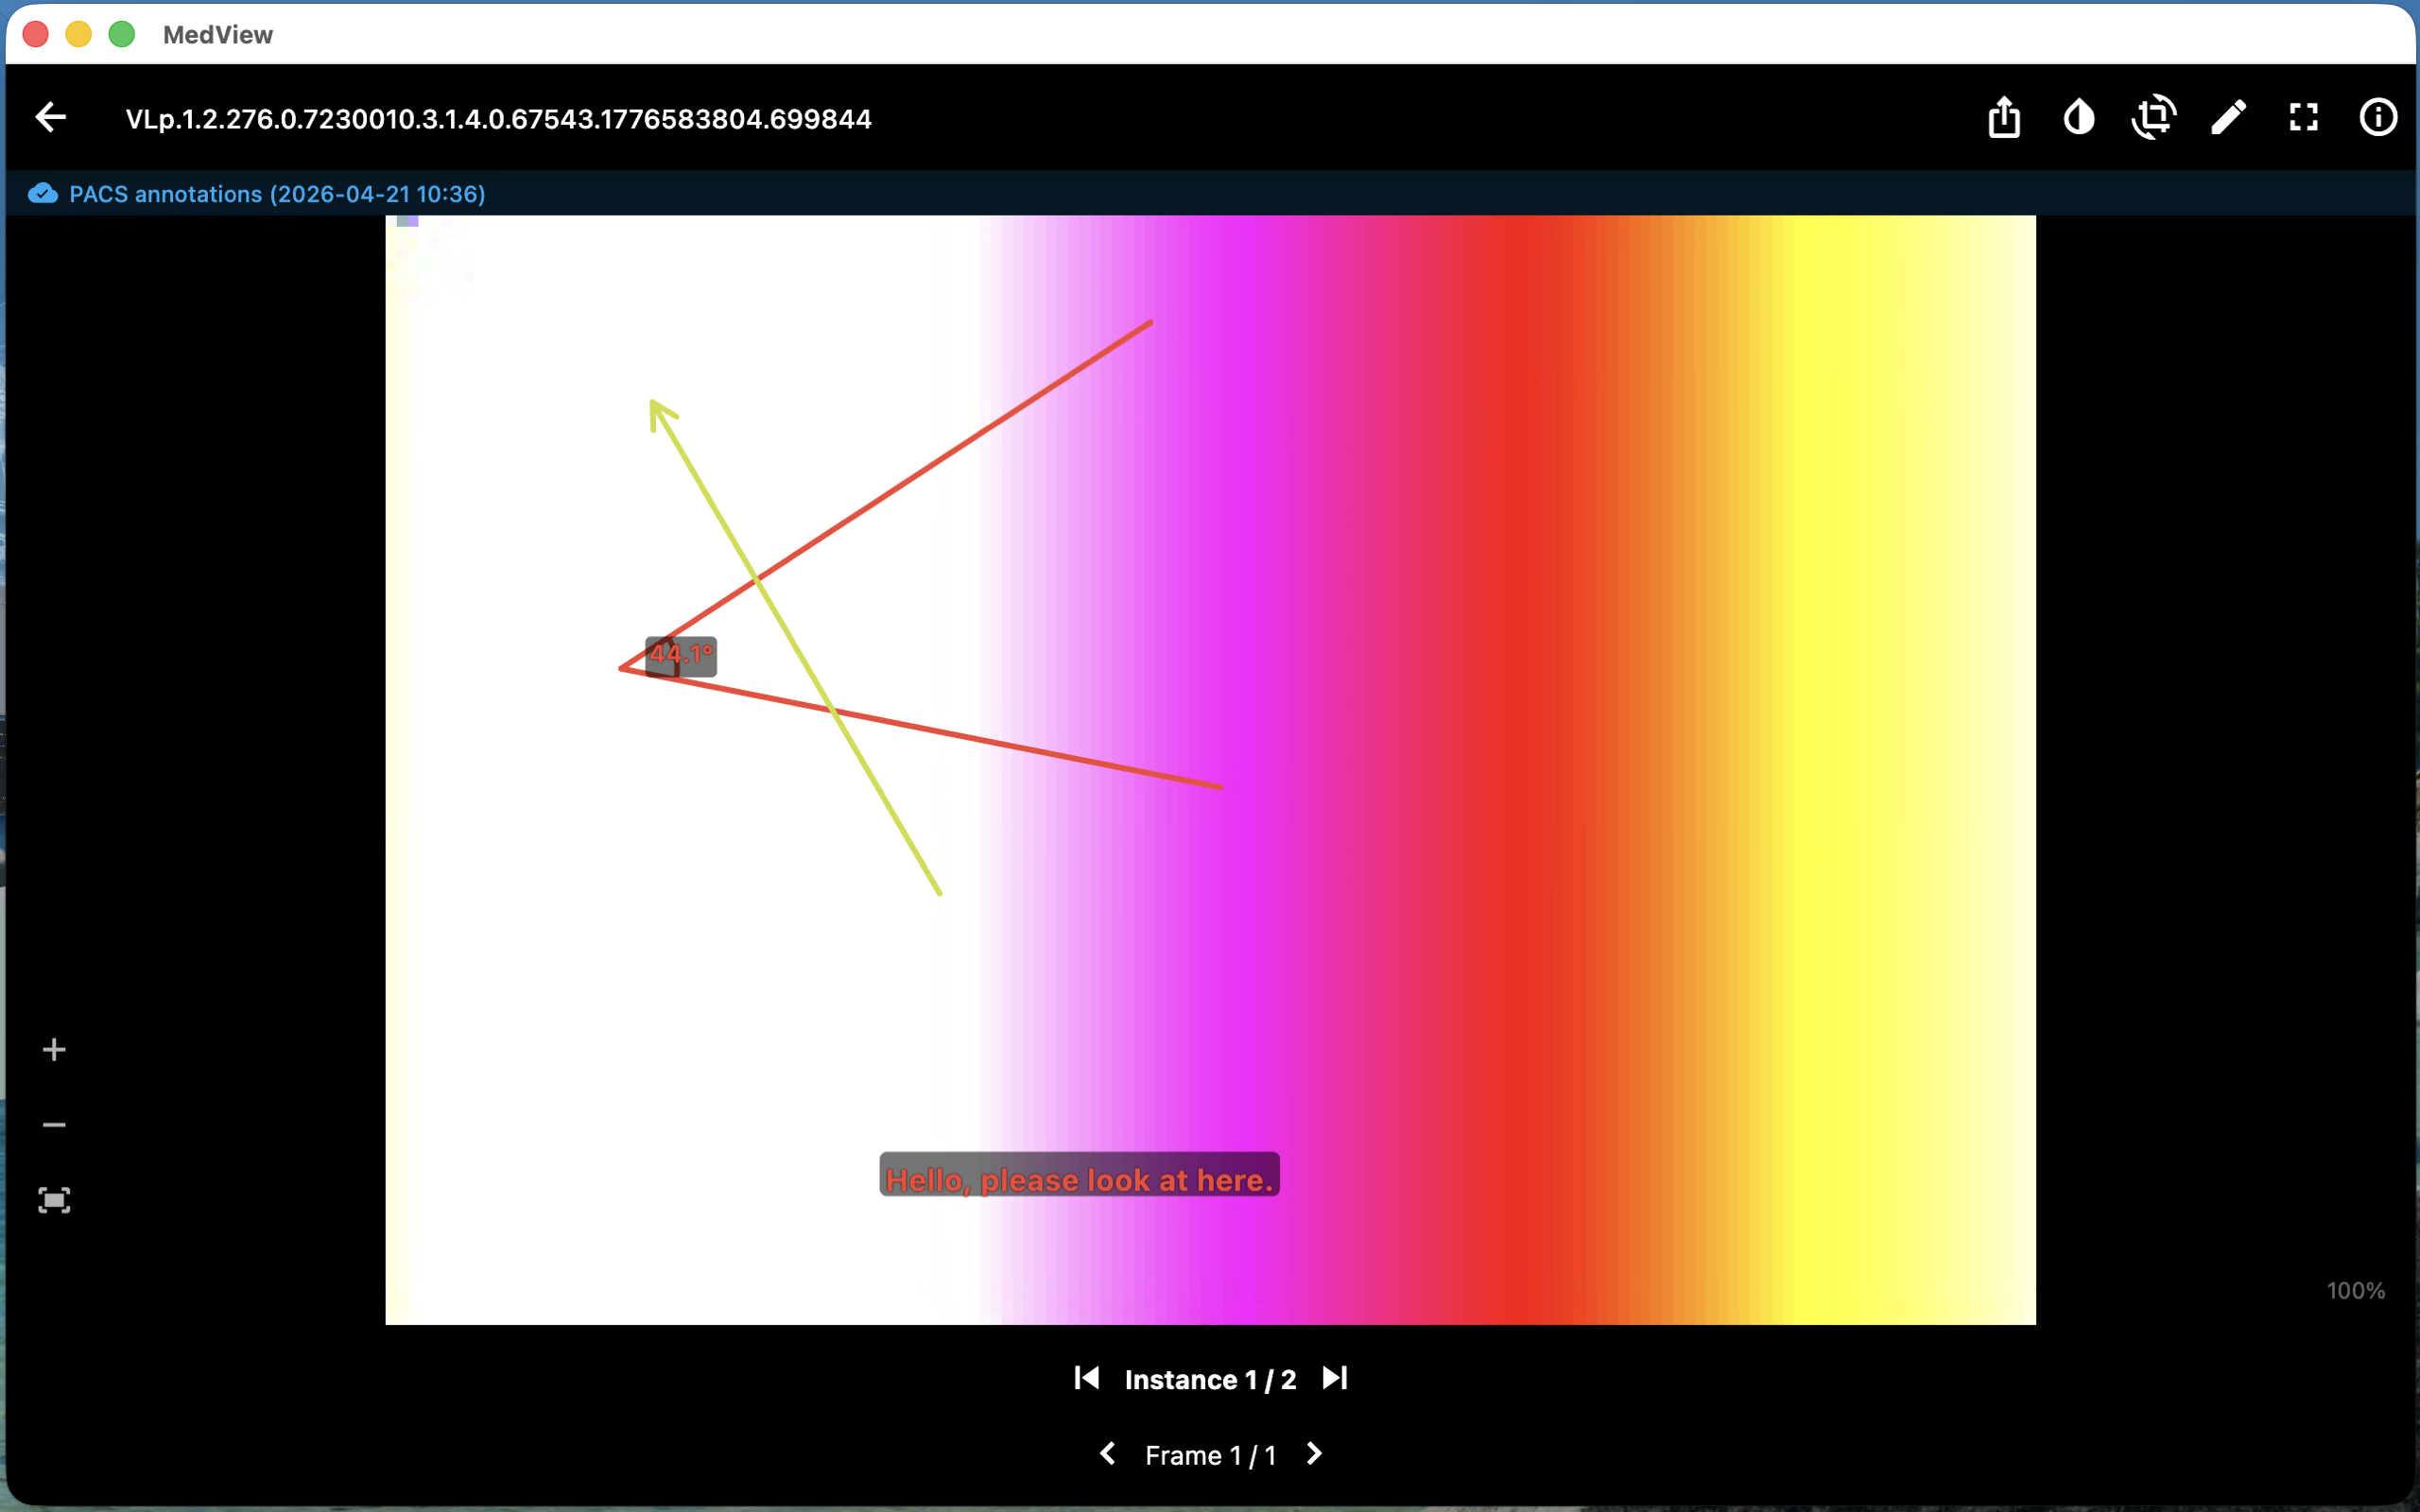
Task: Open the crop and rotate tool
Action: point(2154,118)
